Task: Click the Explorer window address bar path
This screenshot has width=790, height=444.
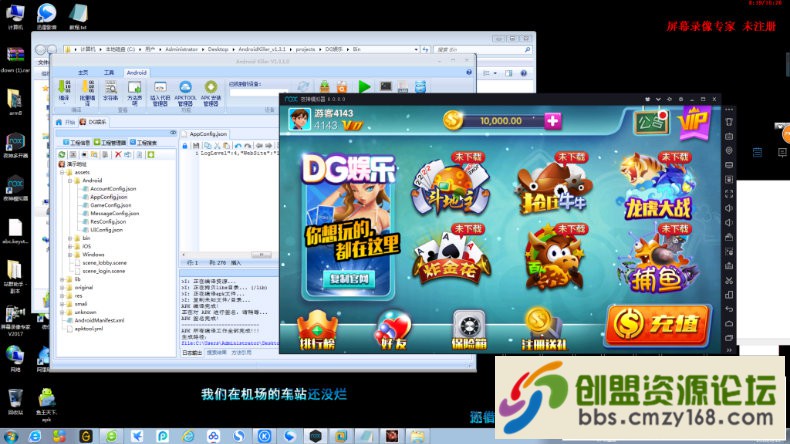Action: click(241, 49)
